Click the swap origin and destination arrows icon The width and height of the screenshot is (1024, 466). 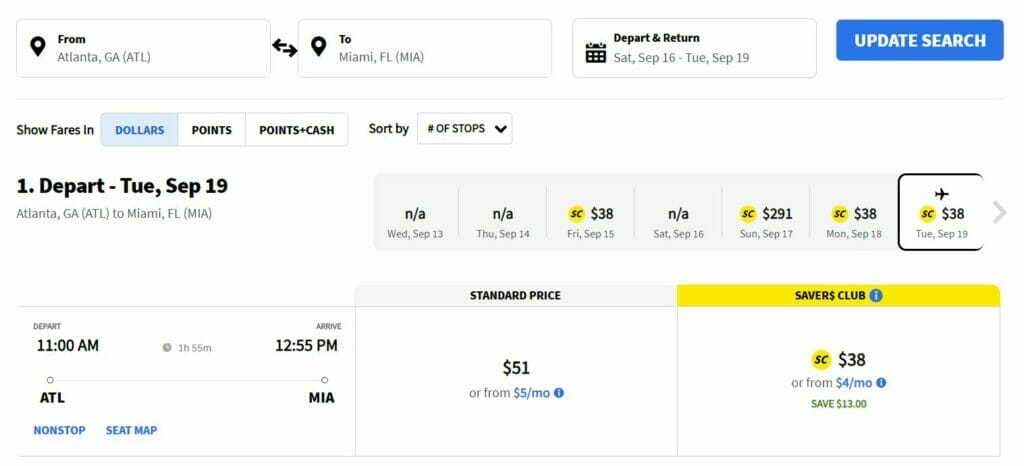click(284, 48)
